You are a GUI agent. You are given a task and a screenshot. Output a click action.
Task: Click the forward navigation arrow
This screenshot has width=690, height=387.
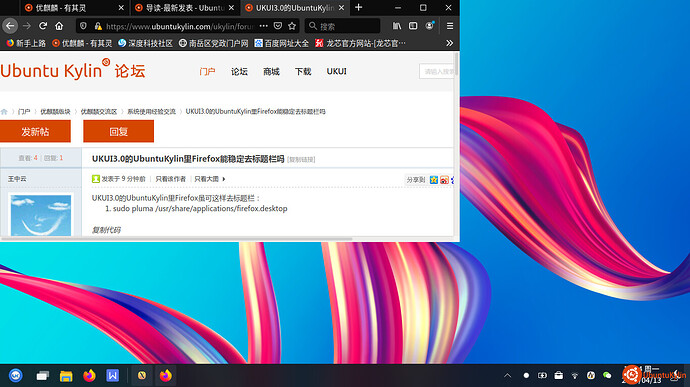[27, 26]
